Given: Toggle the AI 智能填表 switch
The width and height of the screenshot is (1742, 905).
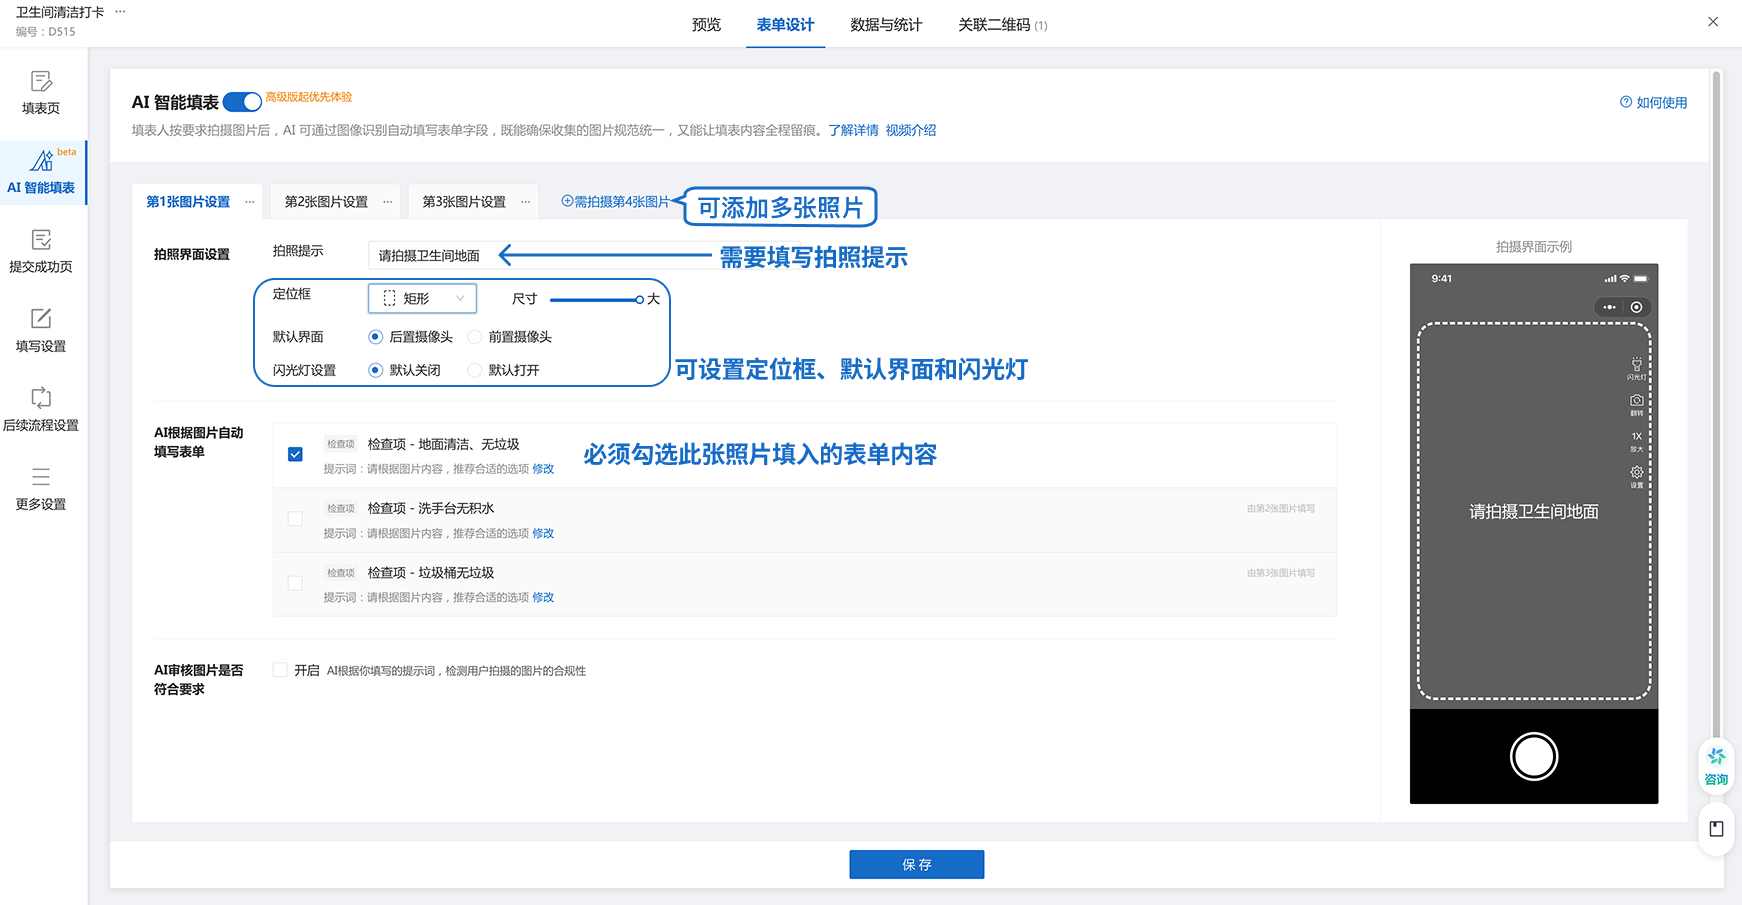Looking at the screenshot, I should (x=242, y=102).
